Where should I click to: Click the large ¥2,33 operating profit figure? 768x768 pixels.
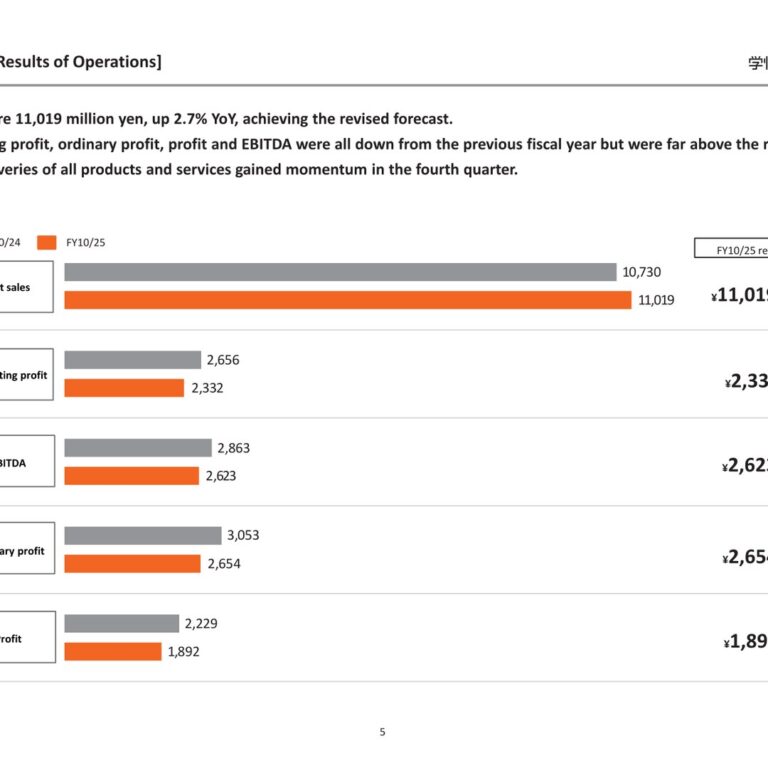[x=746, y=381]
